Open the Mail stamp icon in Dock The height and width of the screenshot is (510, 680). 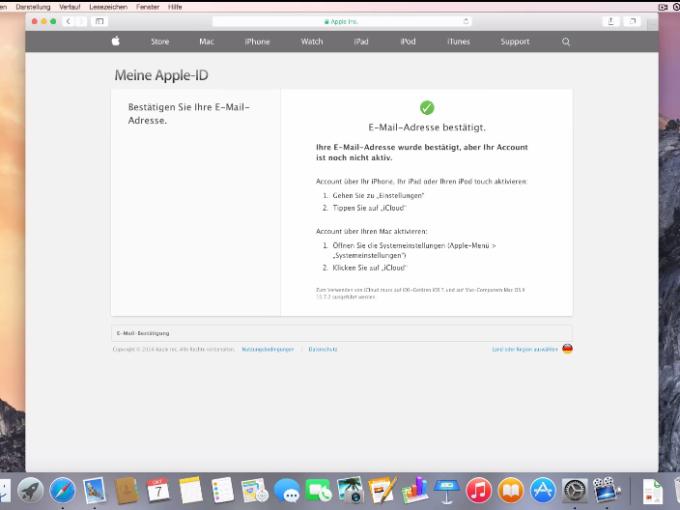[x=95, y=490]
